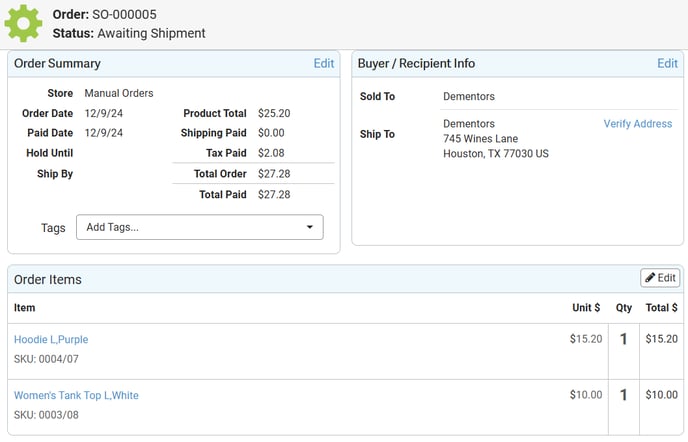Image resolution: width=688 pixels, height=442 pixels.
Task: Open the Hoodie L,Purple item link
Action: (51, 339)
